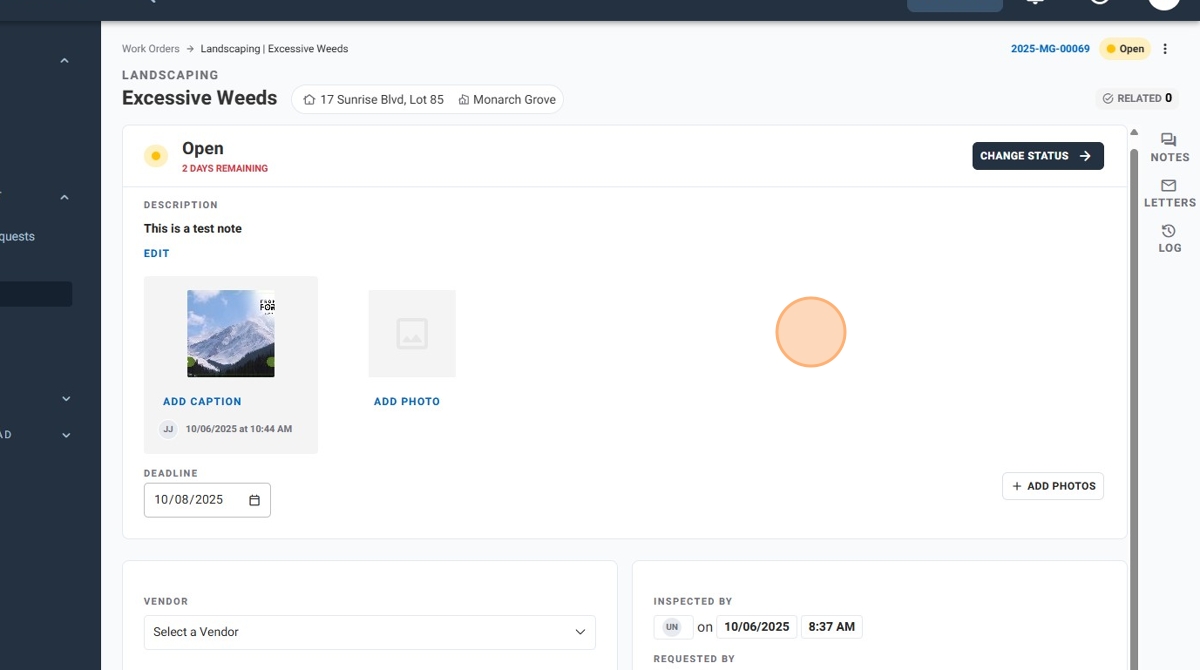Click the empty photo placeholder icon

pyautogui.click(x=412, y=334)
